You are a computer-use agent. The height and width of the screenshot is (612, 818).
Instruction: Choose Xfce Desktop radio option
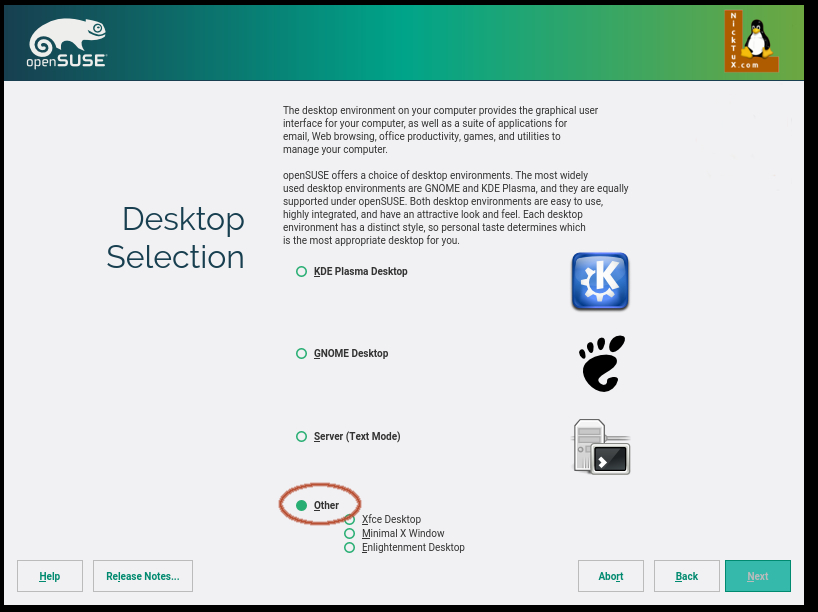(350, 520)
